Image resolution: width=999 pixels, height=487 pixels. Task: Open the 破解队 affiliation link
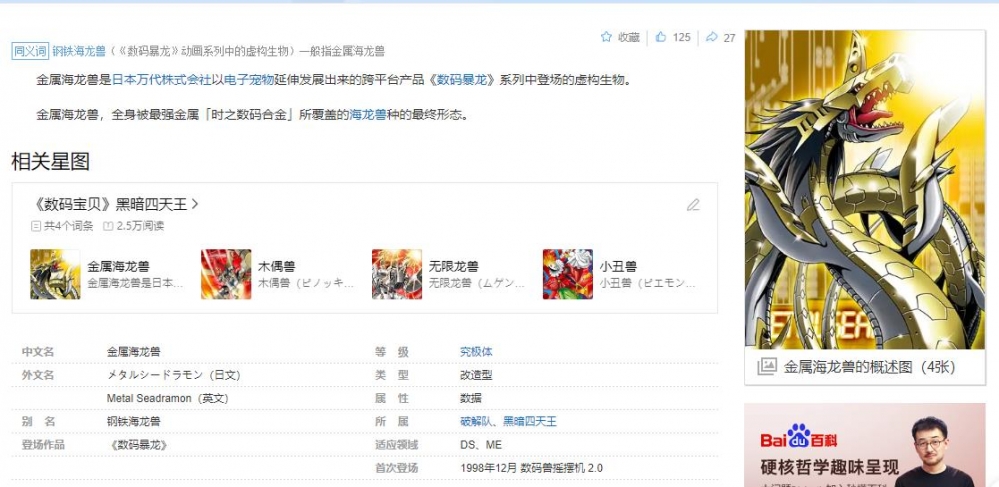[476, 421]
